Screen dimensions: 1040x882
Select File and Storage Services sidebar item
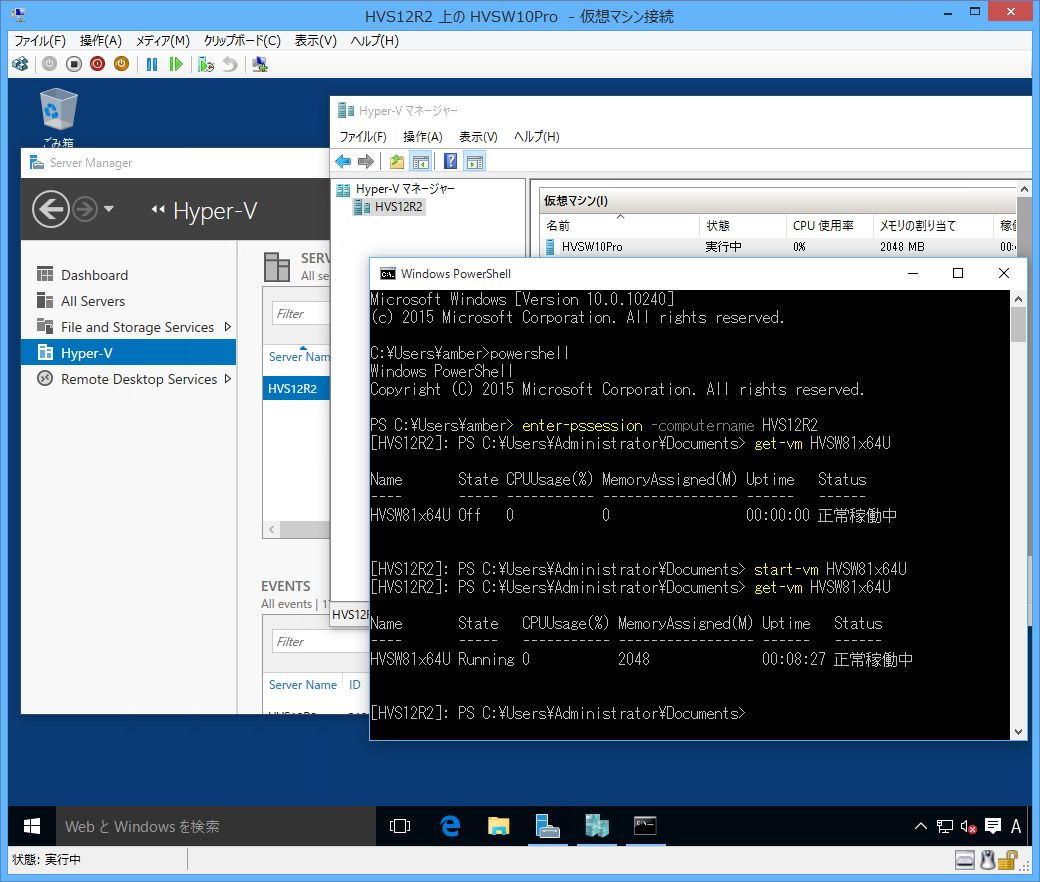[128, 327]
